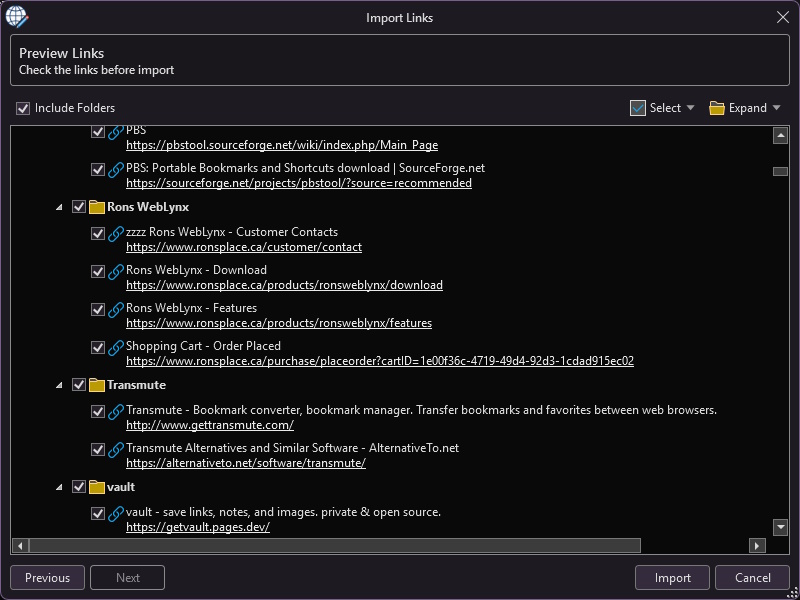Open the sourceforge.net/projects/pbstool link

[298, 183]
